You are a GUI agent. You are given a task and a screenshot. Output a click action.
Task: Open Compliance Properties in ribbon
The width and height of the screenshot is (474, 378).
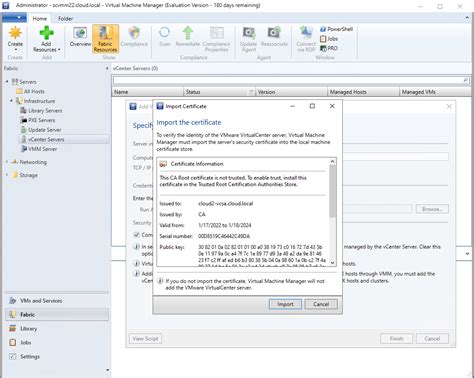point(216,39)
